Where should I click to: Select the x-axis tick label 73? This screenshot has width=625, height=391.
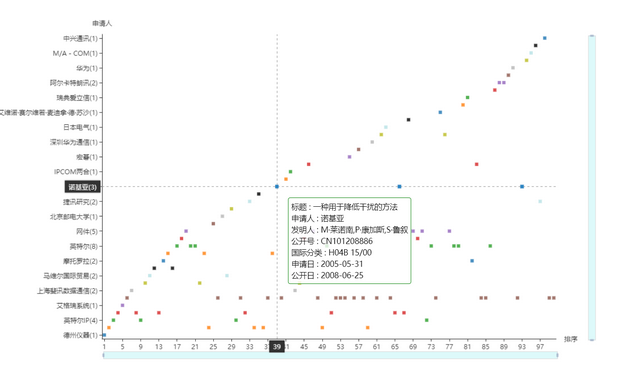431,347
